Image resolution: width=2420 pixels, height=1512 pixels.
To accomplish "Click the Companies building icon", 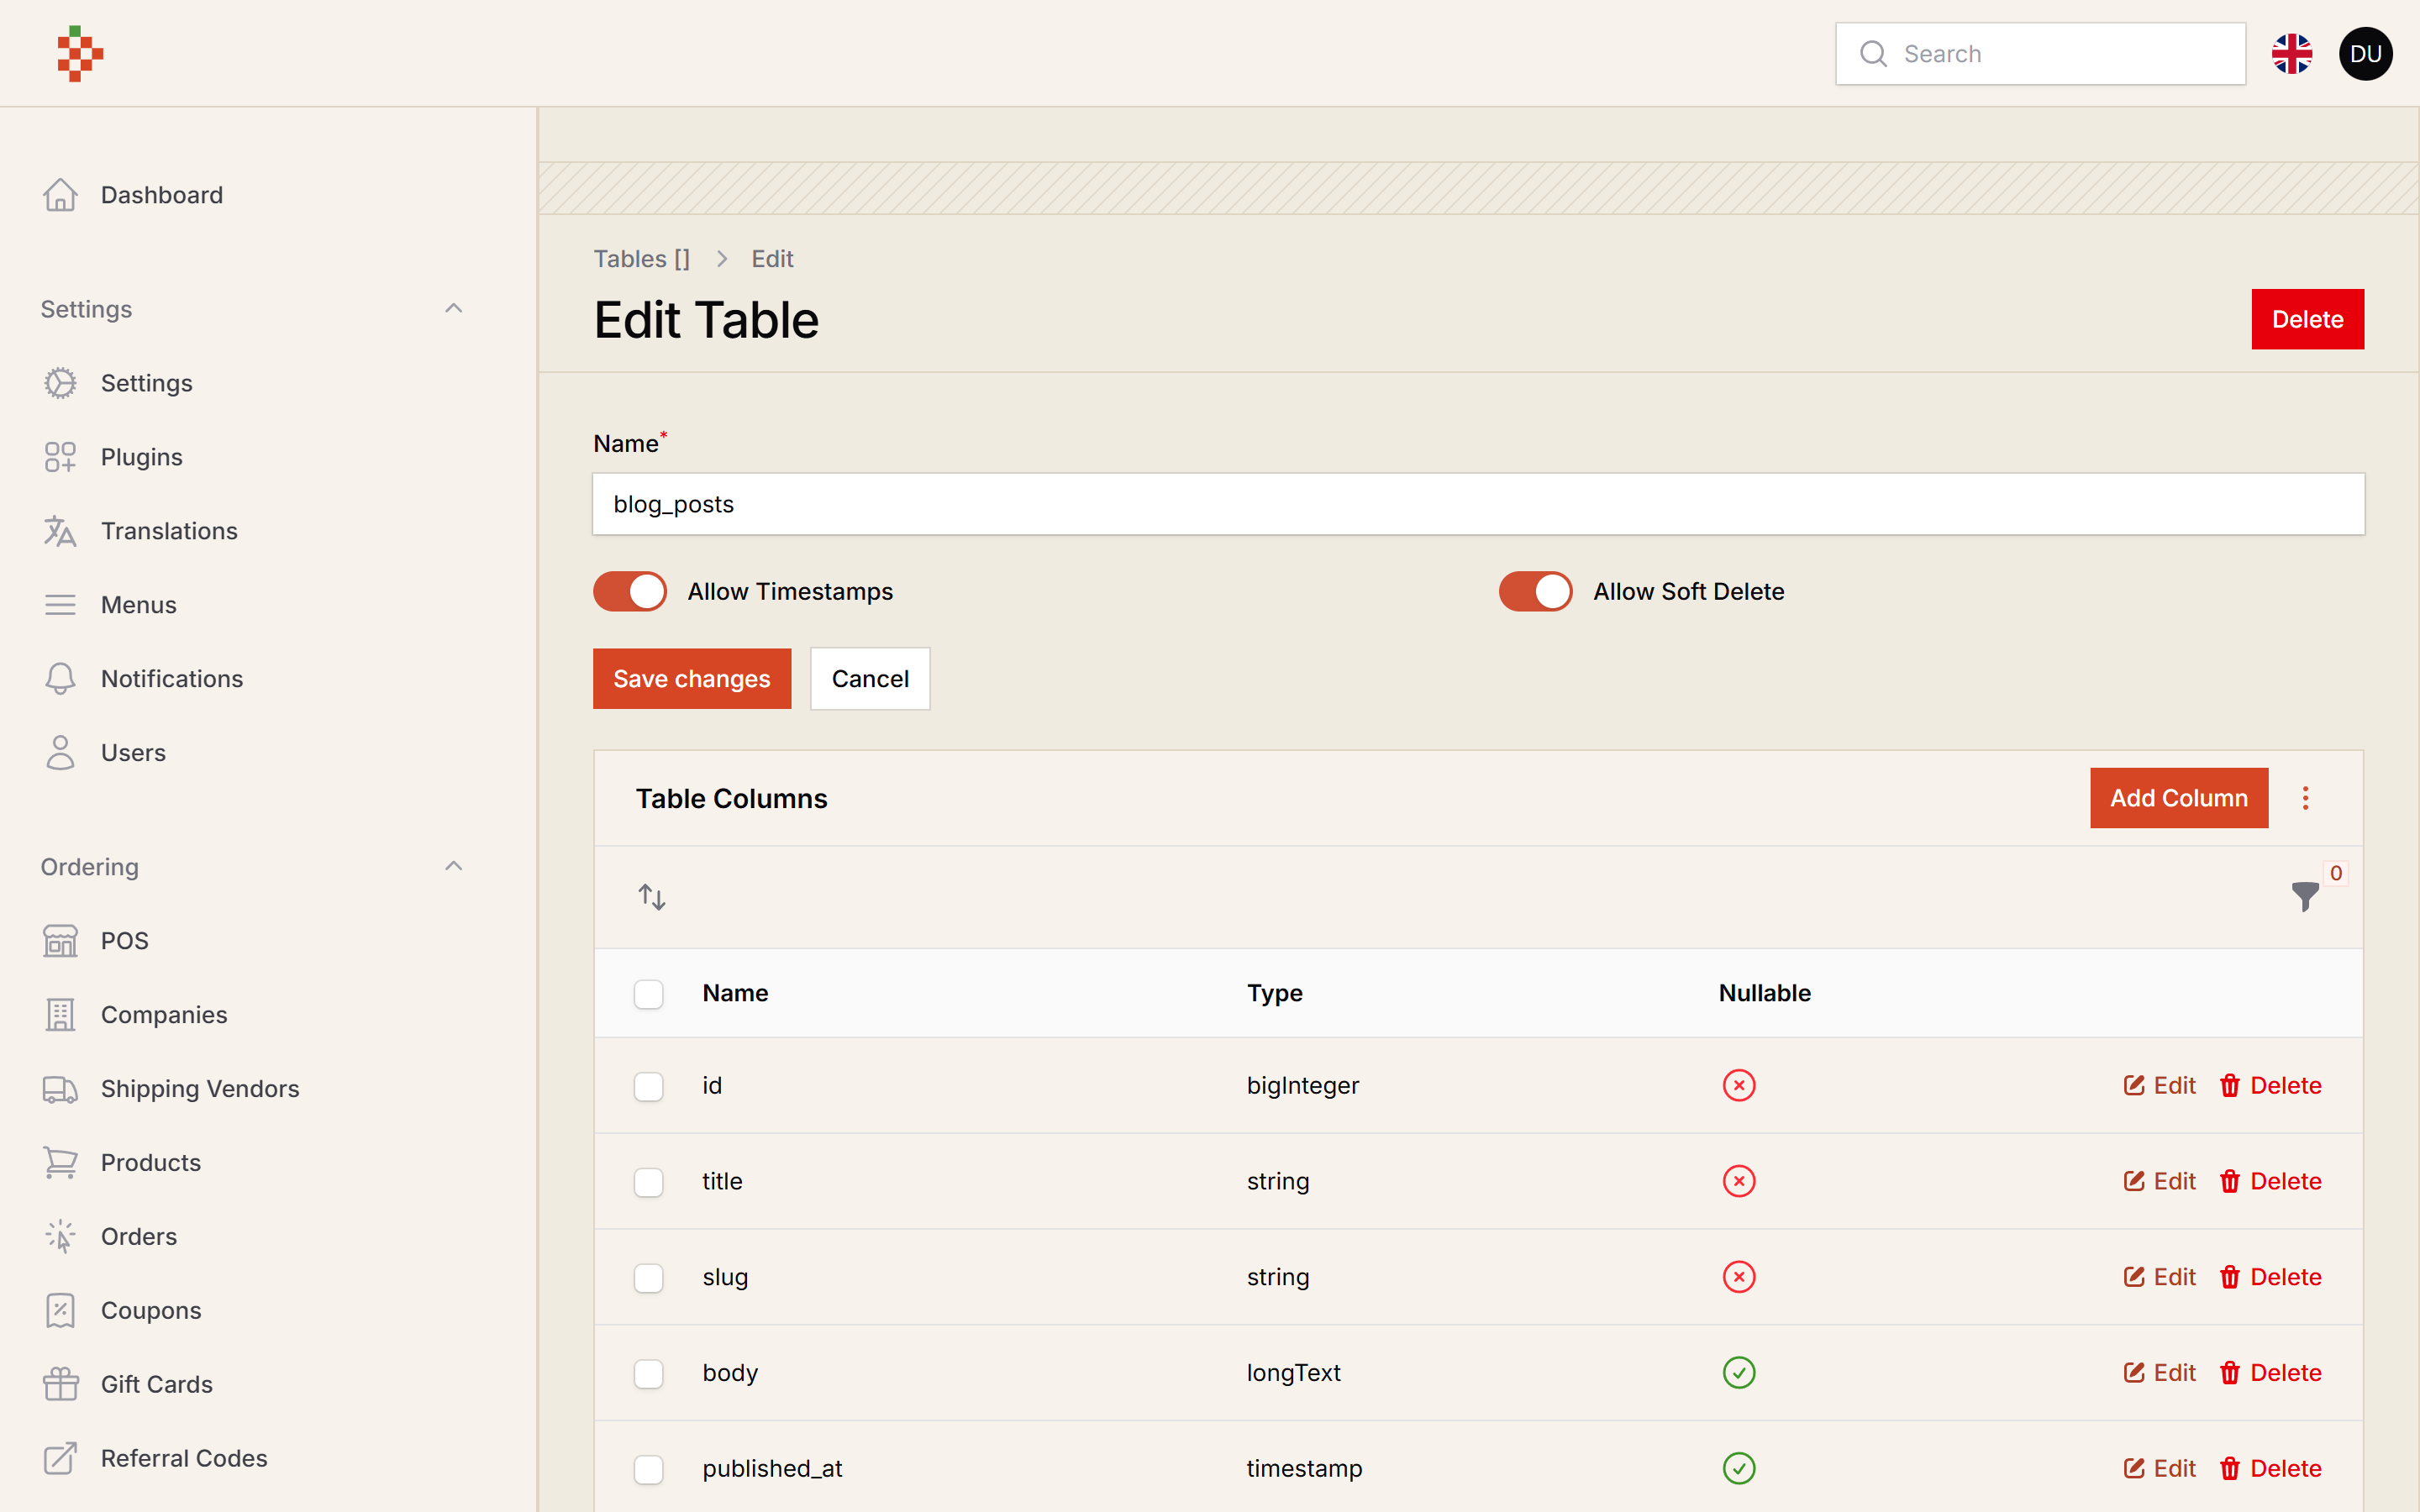I will pos(60,1015).
